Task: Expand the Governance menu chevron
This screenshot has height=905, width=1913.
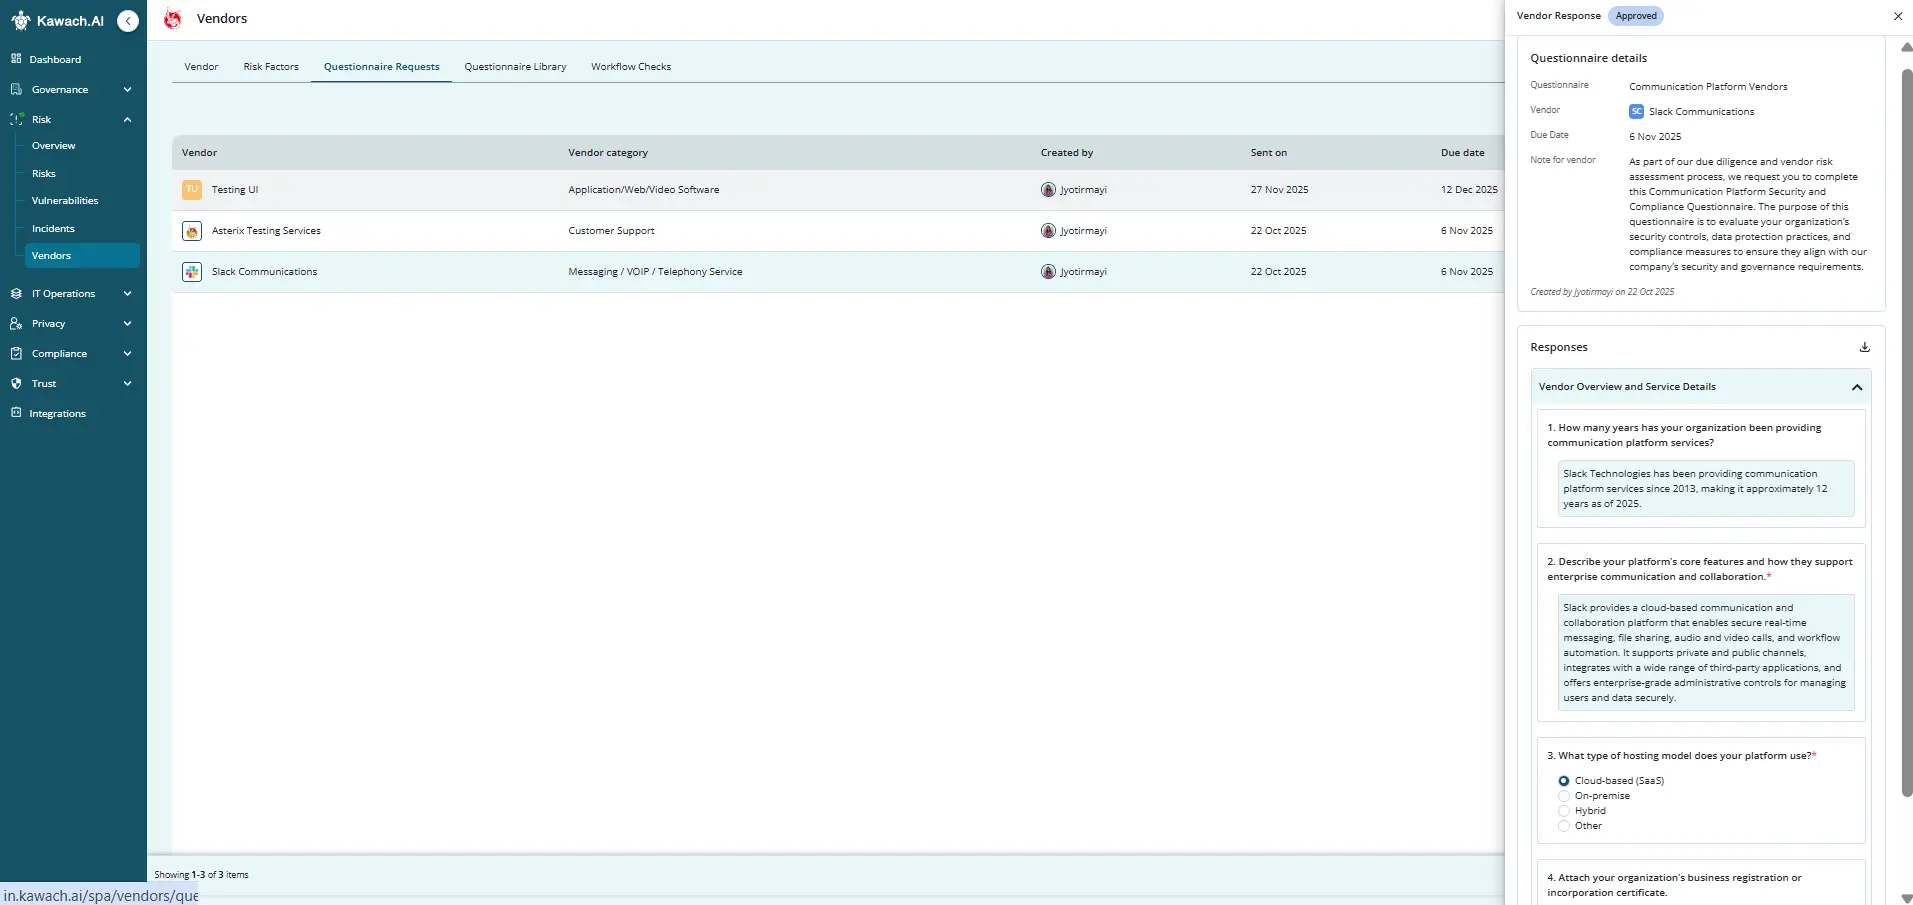Action: pos(127,89)
